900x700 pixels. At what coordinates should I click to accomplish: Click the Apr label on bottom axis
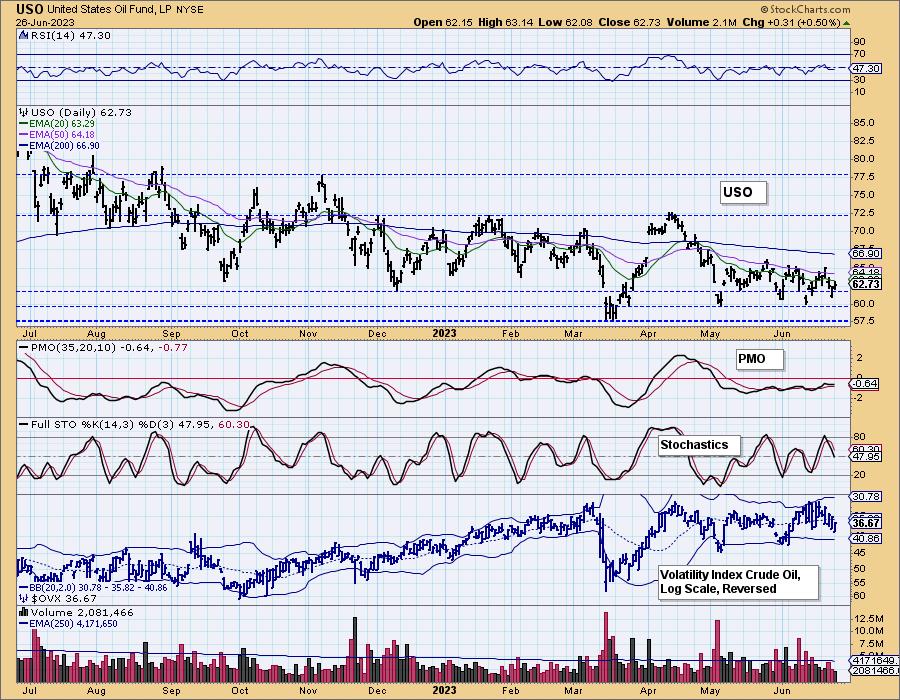pos(648,690)
